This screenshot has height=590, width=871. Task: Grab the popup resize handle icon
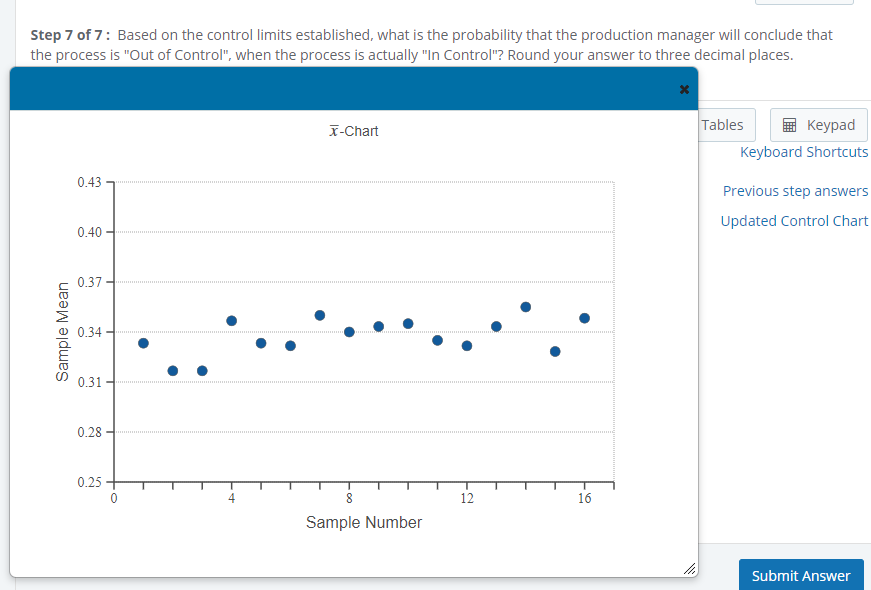689,568
